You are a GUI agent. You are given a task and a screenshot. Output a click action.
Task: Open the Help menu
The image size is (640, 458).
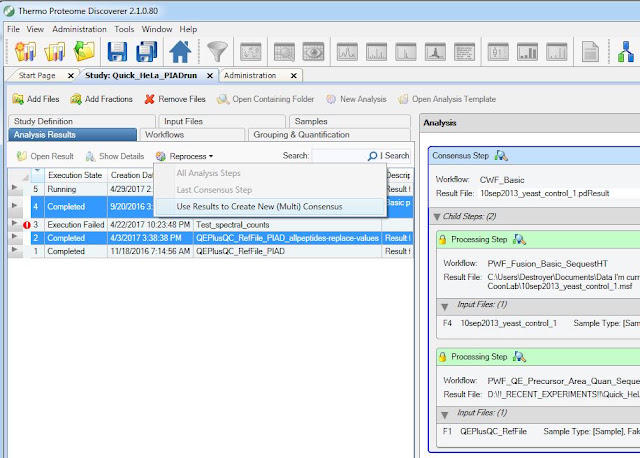(x=188, y=29)
